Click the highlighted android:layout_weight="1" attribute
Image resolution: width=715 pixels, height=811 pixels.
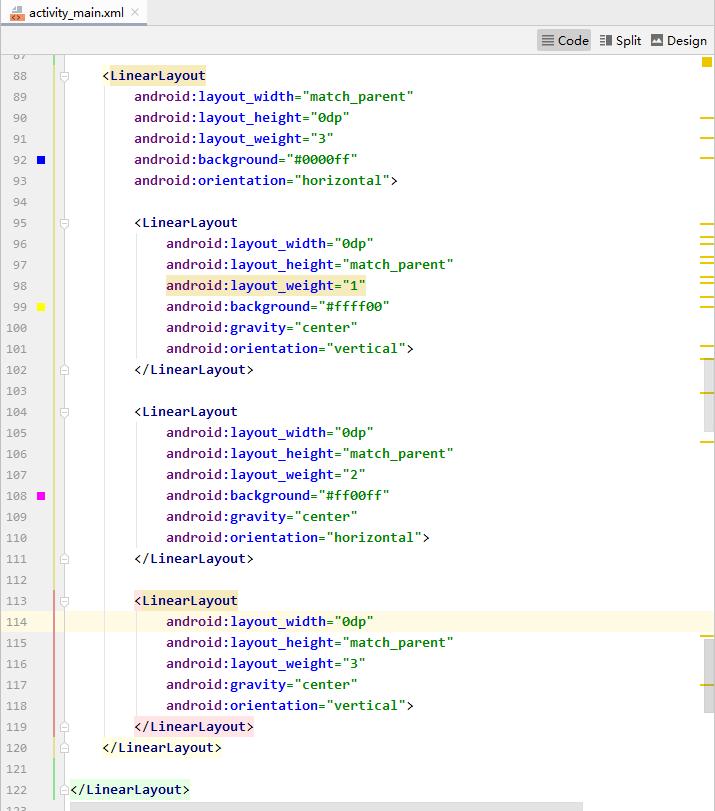(x=265, y=286)
